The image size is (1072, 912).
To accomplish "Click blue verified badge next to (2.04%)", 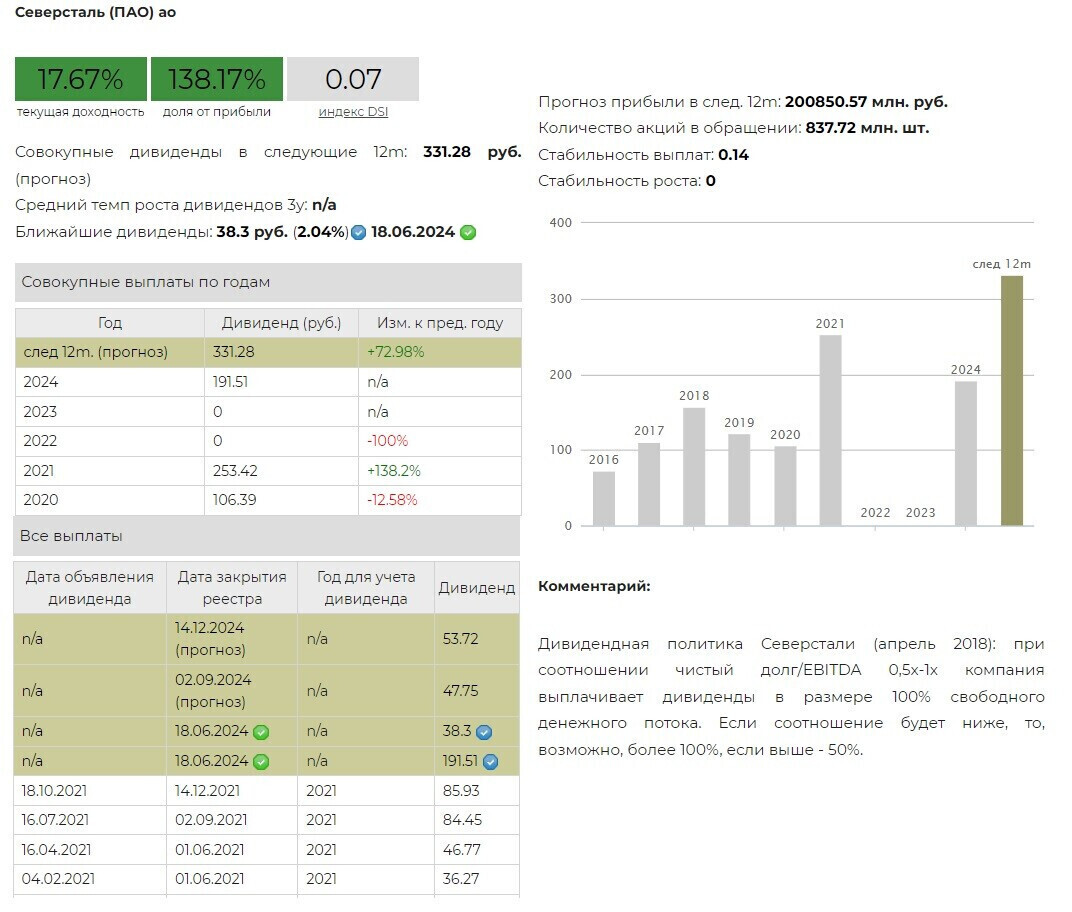I will pos(358,233).
